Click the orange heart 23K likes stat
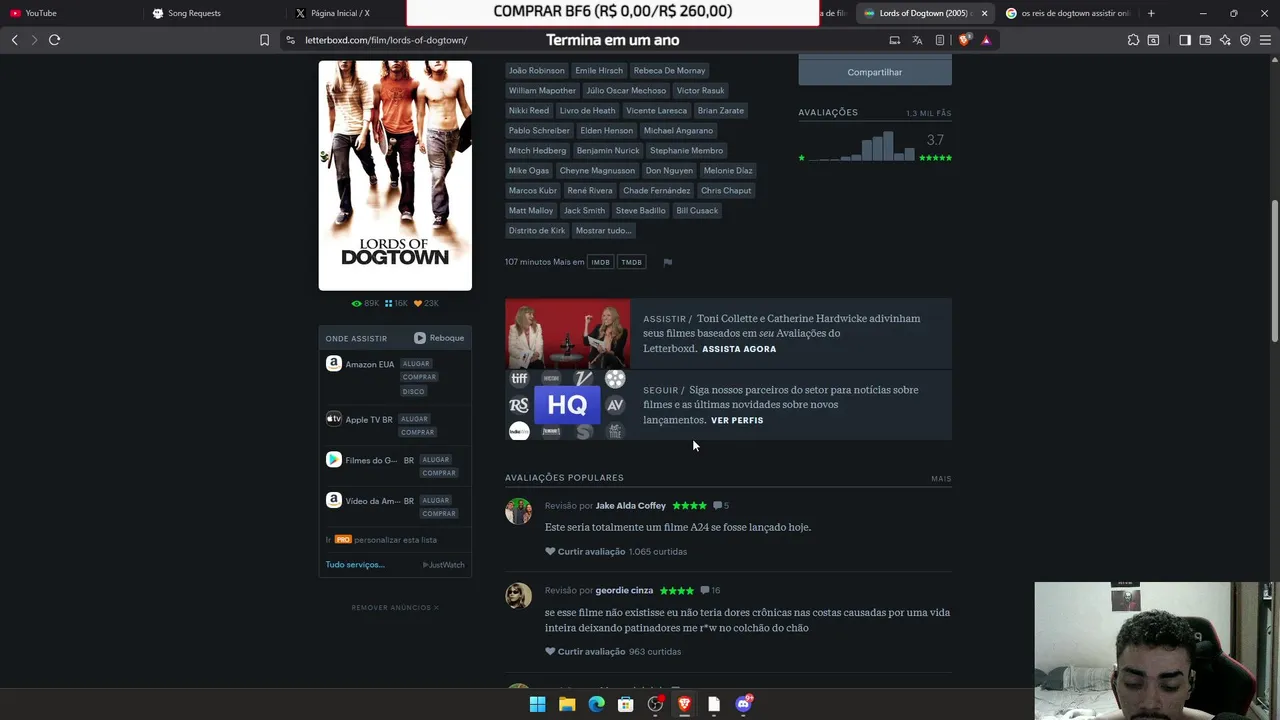The width and height of the screenshot is (1280, 720). pyautogui.click(x=426, y=303)
